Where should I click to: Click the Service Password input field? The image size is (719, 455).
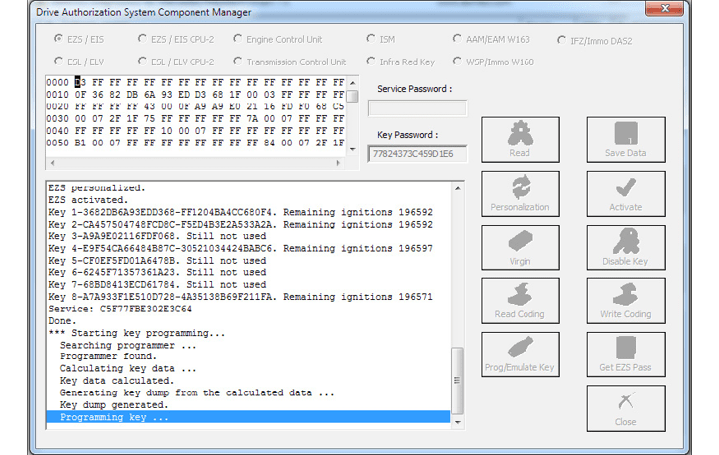coord(417,108)
